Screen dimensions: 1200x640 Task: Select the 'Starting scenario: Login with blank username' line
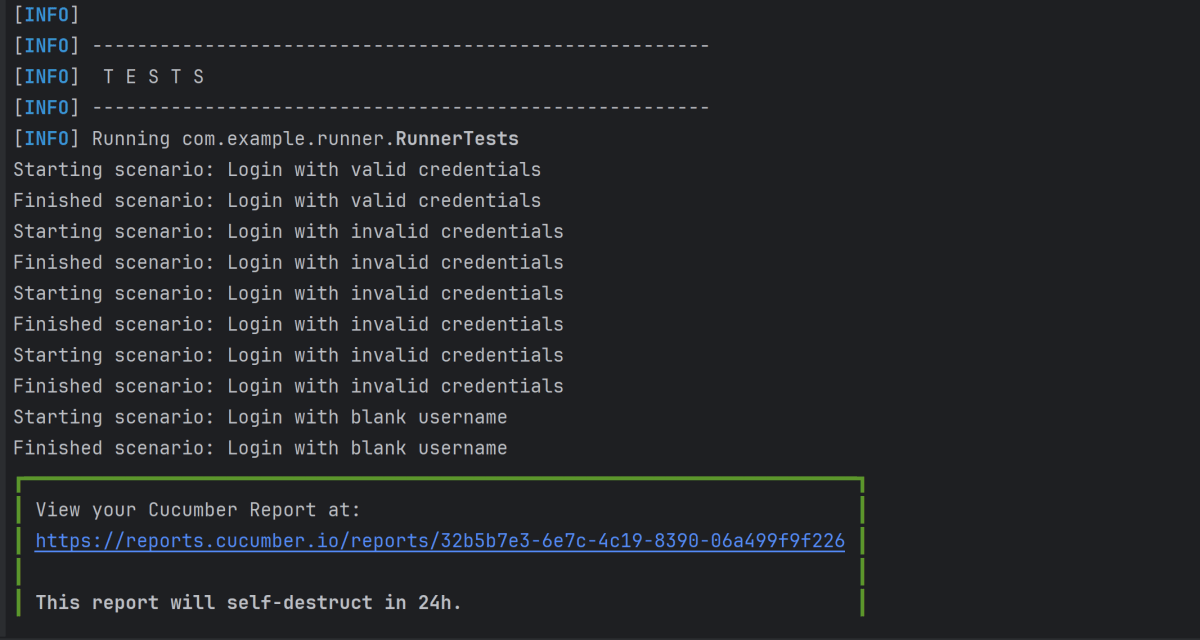pos(260,417)
